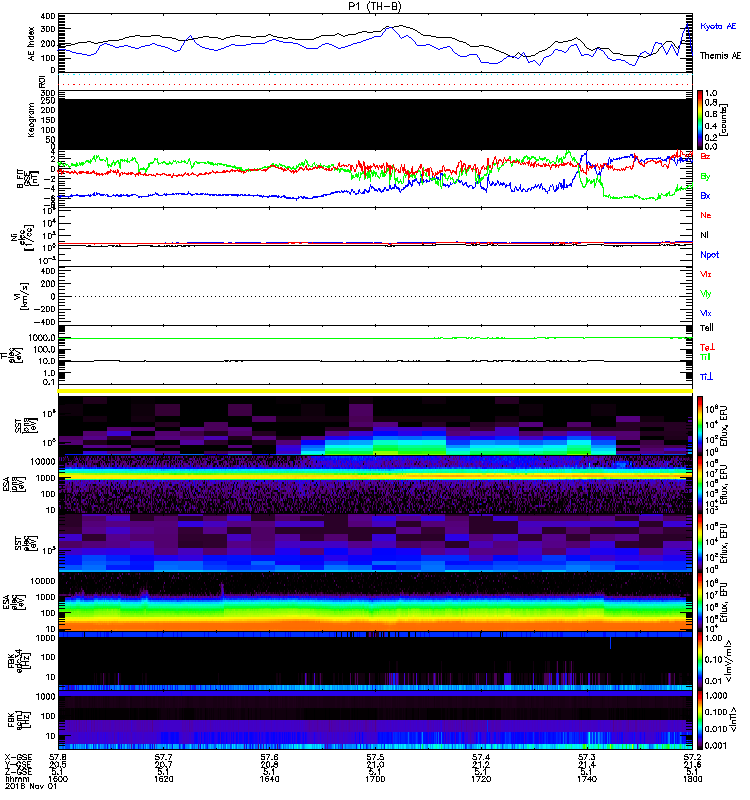
Task: Click the X-GSE value 57.5
Action: pyautogui.click(x=375, y=758)
